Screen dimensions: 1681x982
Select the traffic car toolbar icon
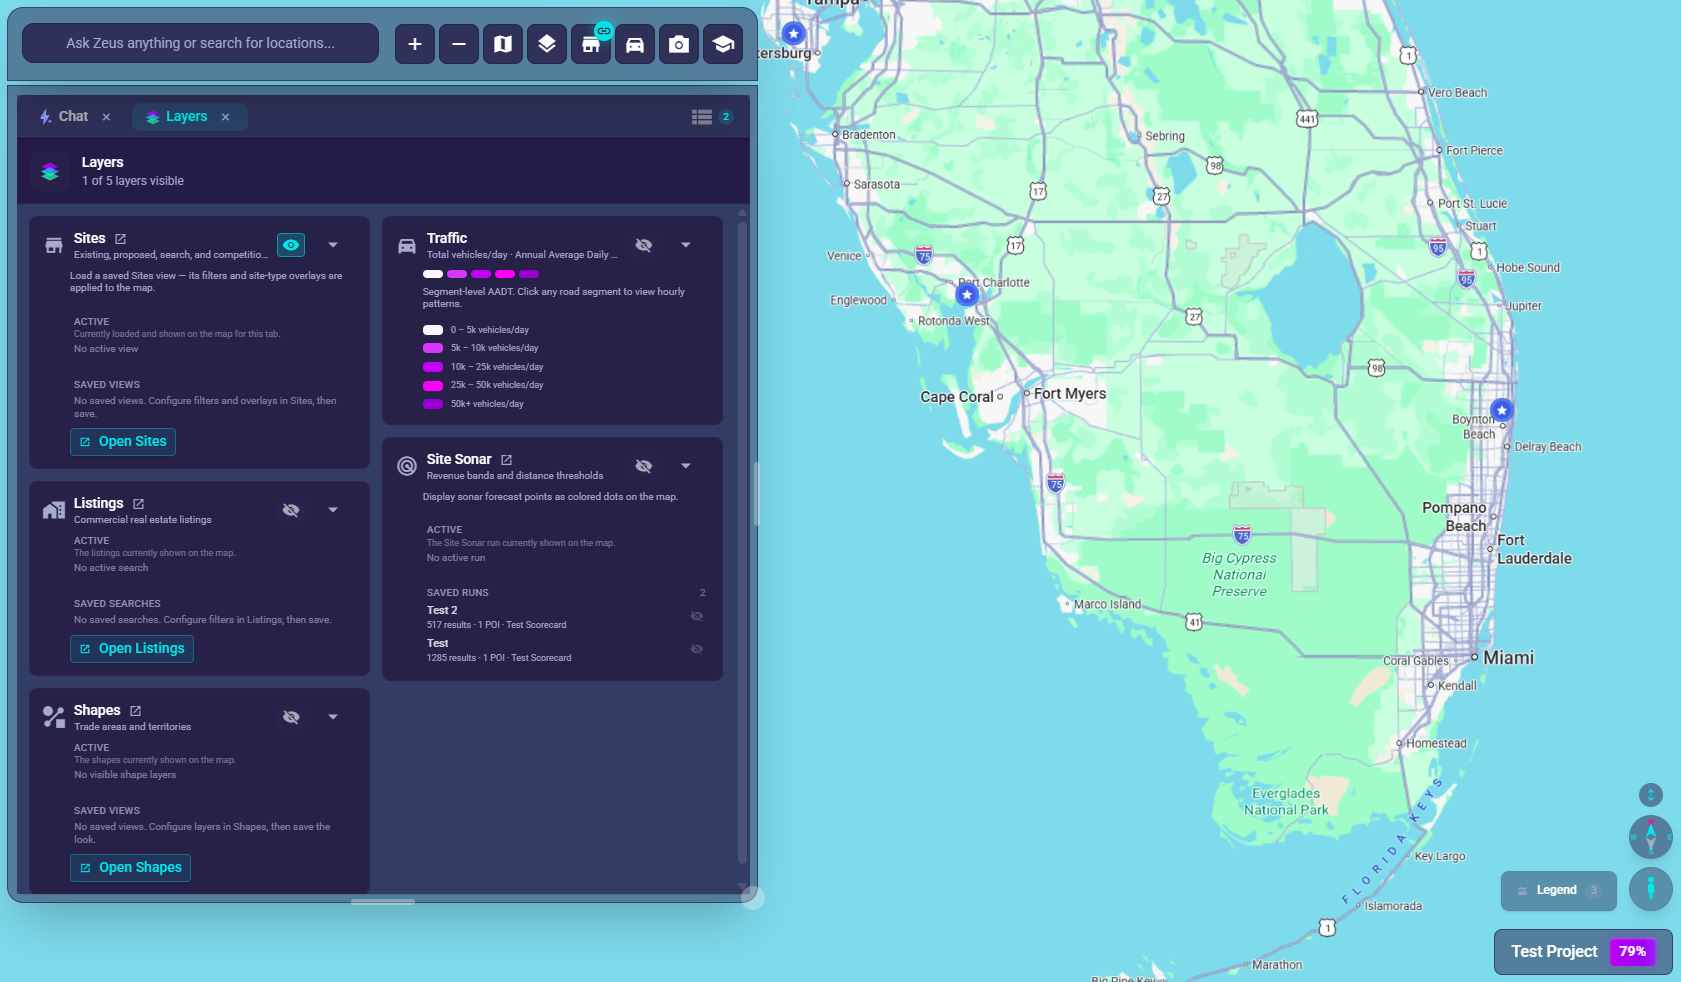coord(635,44)
